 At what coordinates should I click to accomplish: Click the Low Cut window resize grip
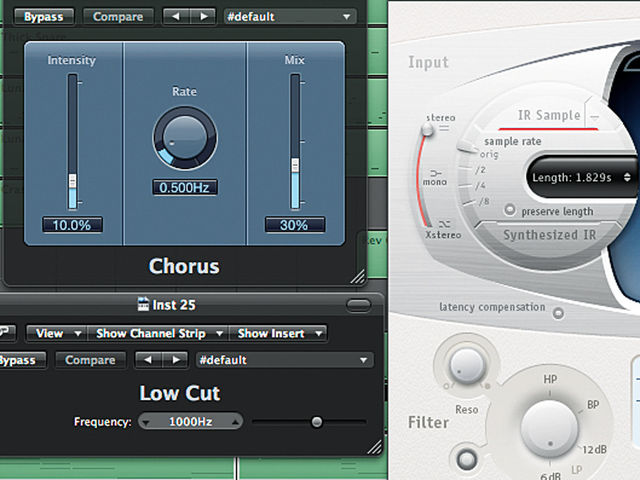pyautogui.click(x=374, y=447)
